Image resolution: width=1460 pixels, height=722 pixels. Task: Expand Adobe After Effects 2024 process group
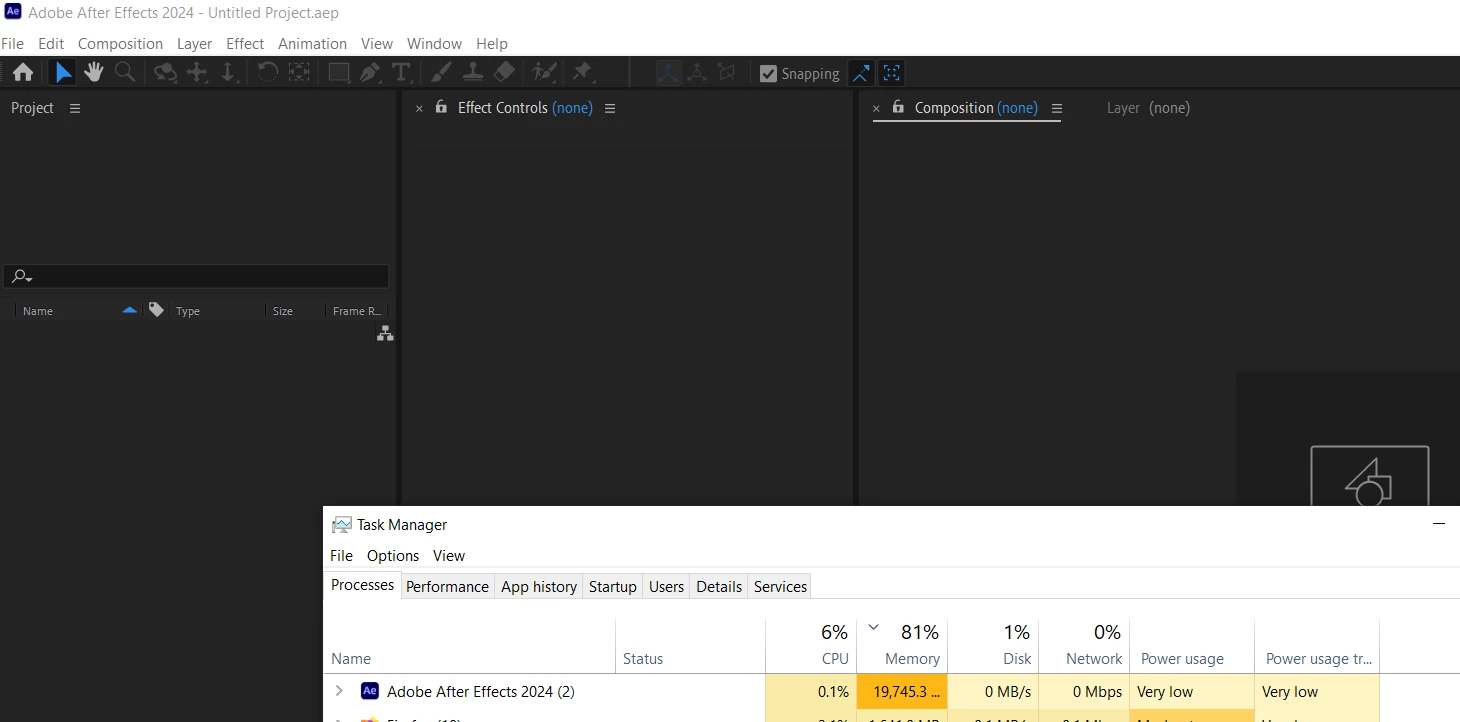(339, 691)
